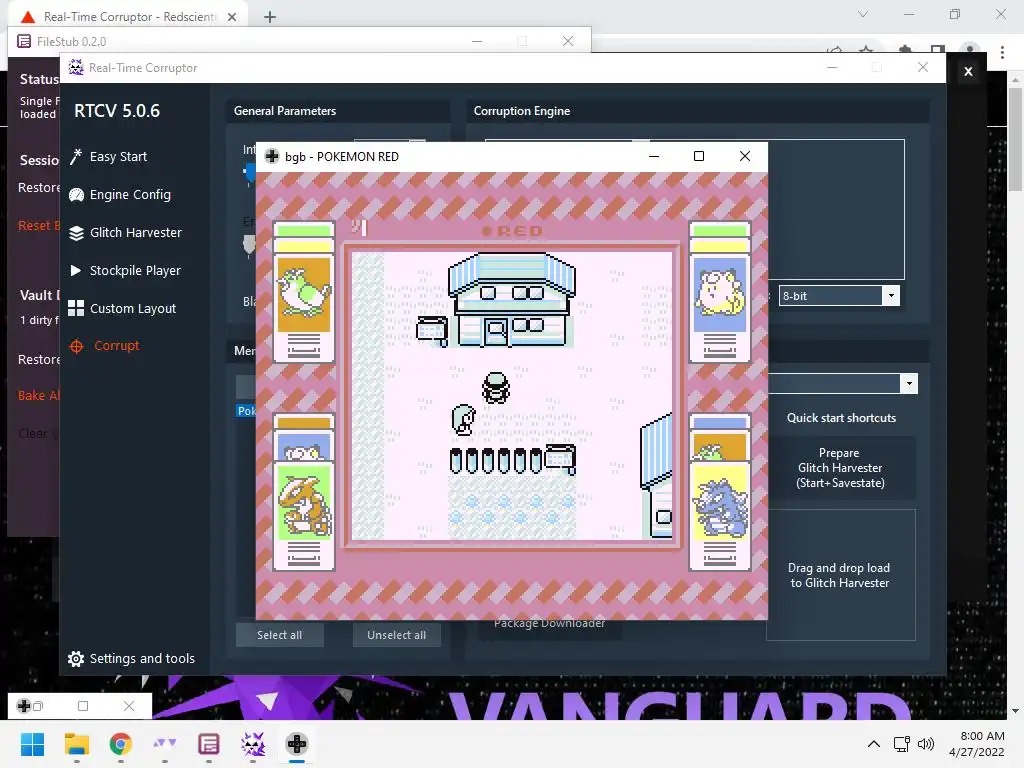This screenshot has width=1024, height=768.
Task: Switch to the bgb emulator taskbar icon
Action: tap(297, 744)
